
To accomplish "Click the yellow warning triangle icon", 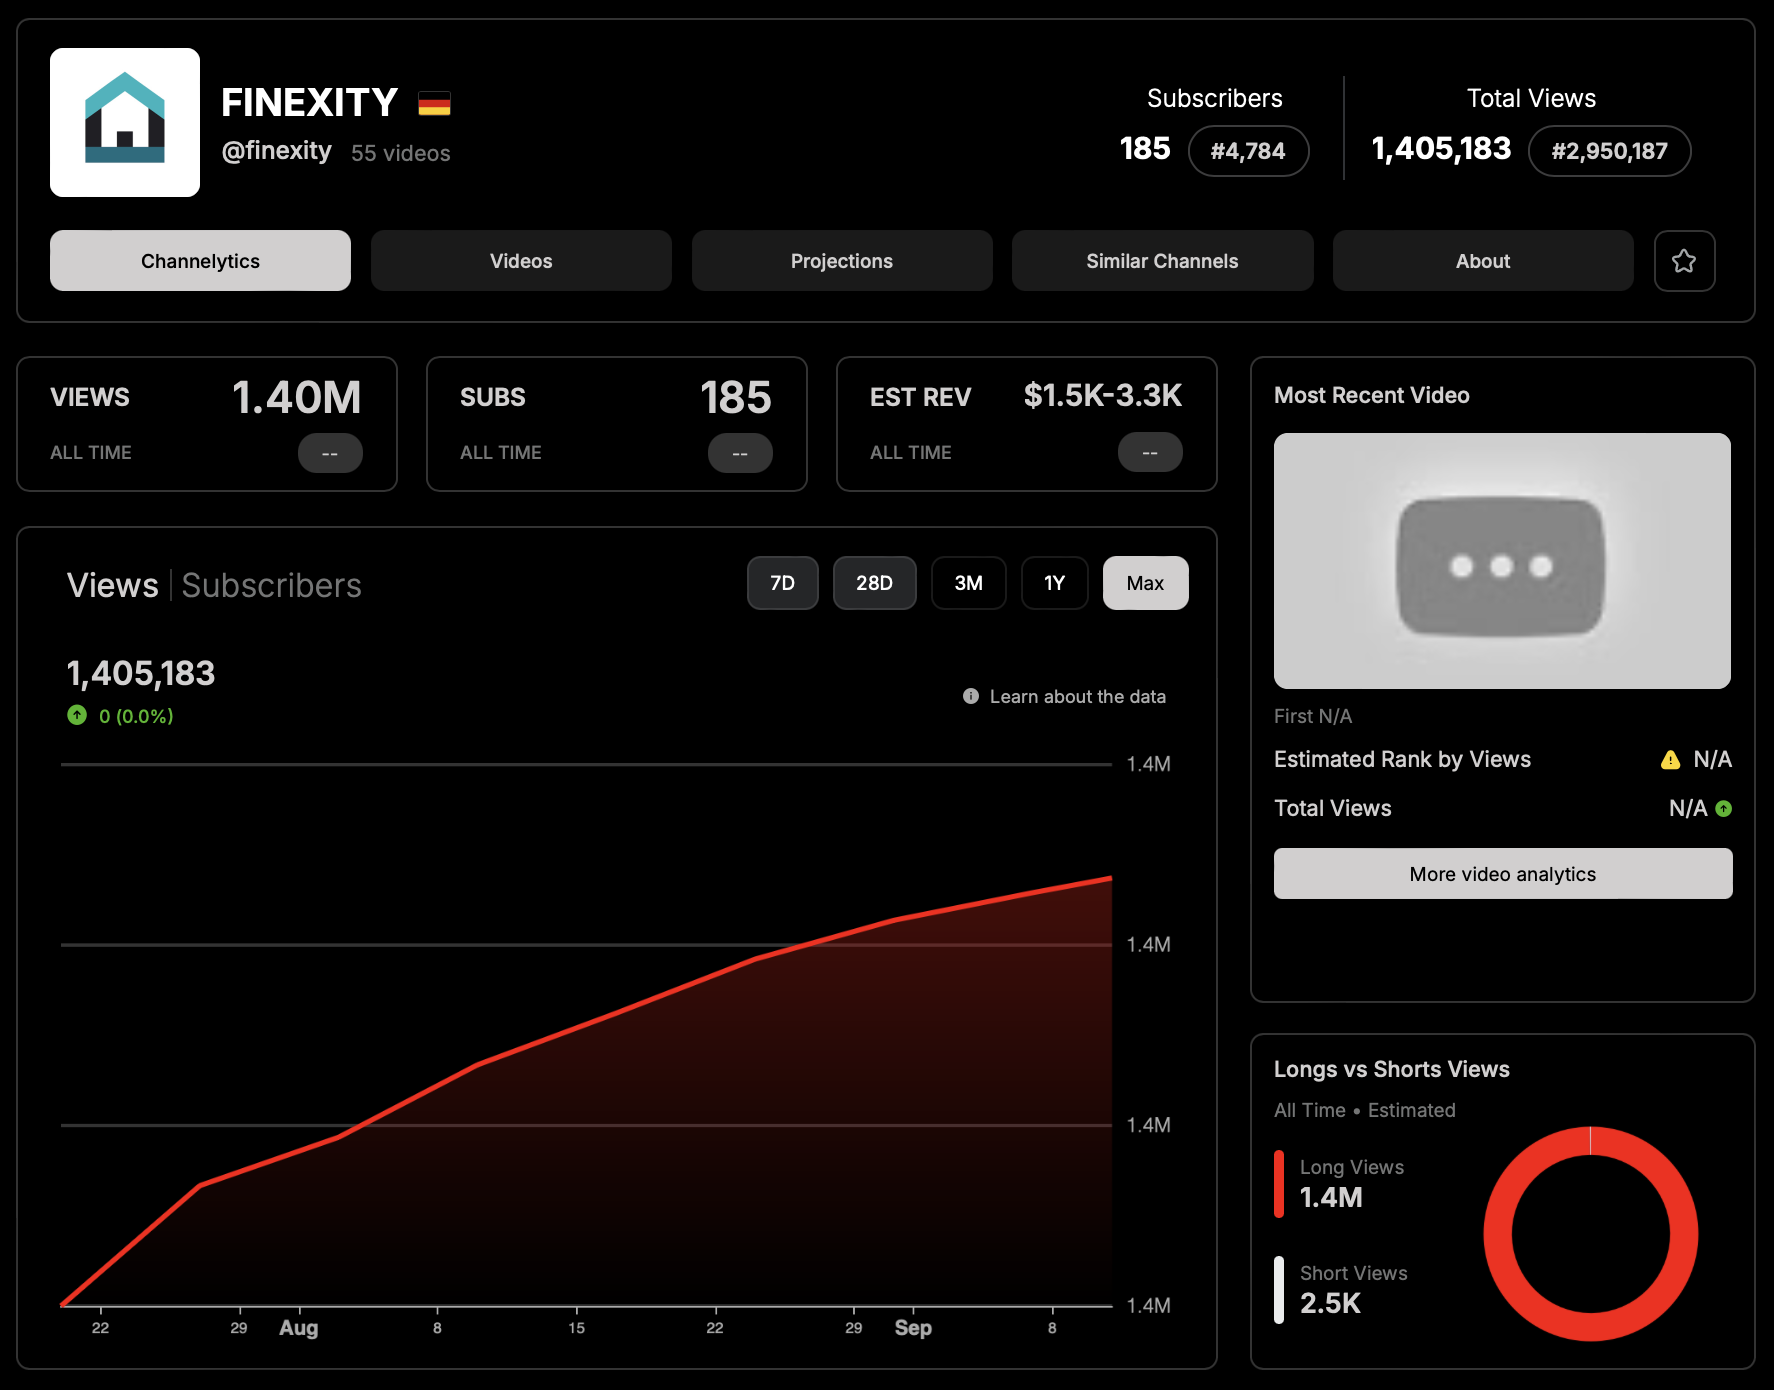I will click(x=1670, y=760).
